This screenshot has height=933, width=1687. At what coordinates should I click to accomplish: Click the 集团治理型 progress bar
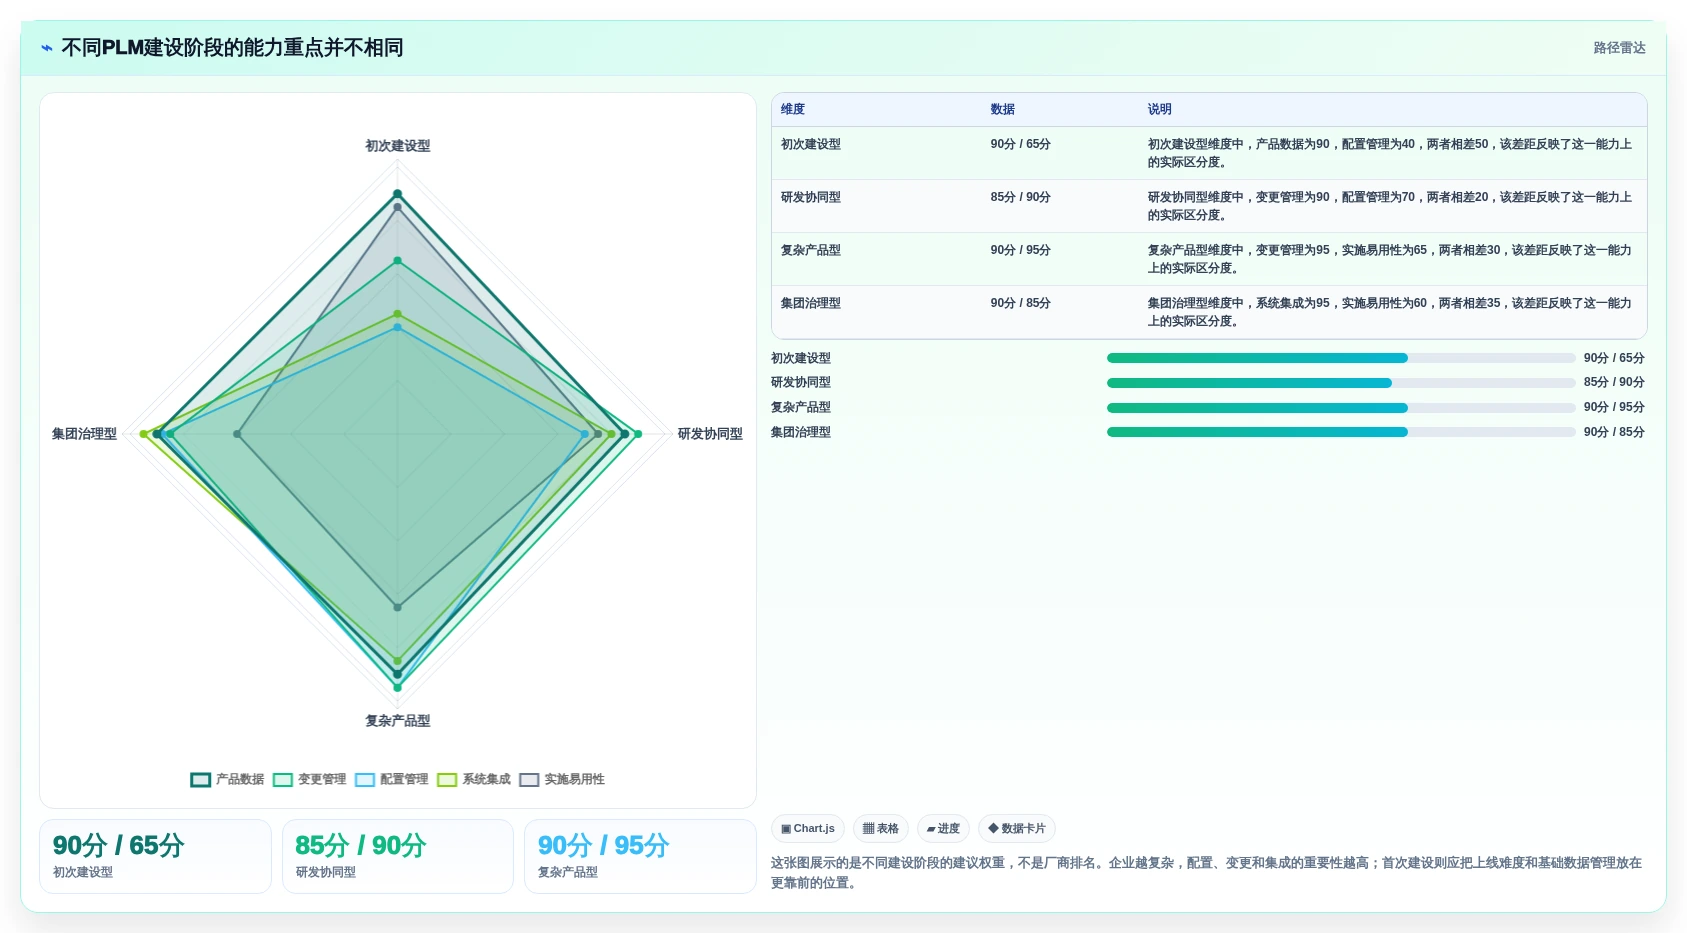tap(1341, 432)
